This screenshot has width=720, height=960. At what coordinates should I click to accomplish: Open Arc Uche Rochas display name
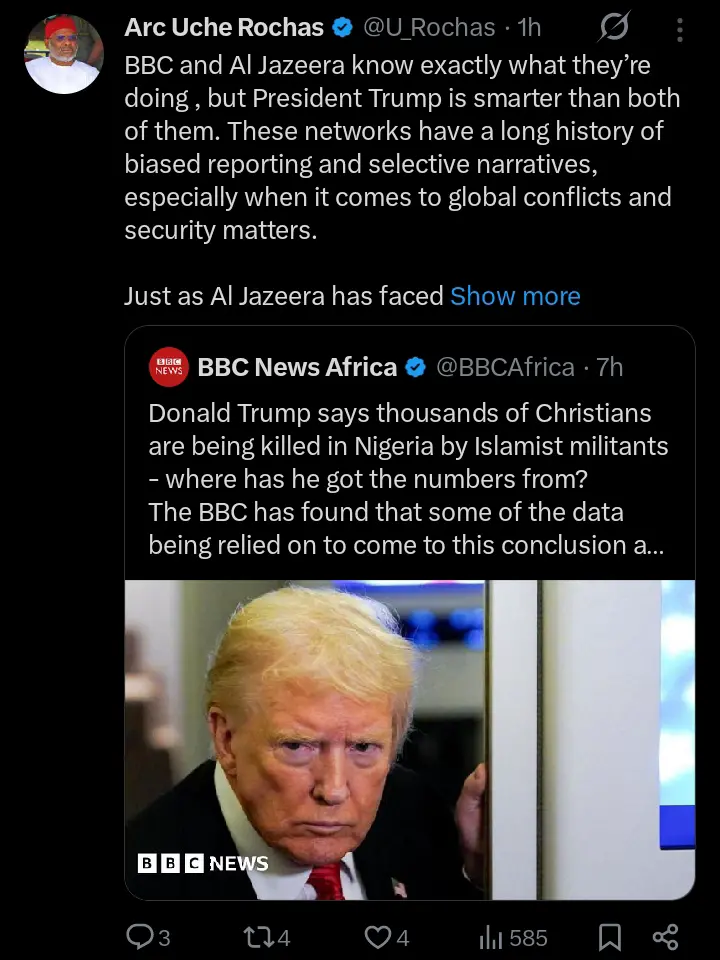223,28
